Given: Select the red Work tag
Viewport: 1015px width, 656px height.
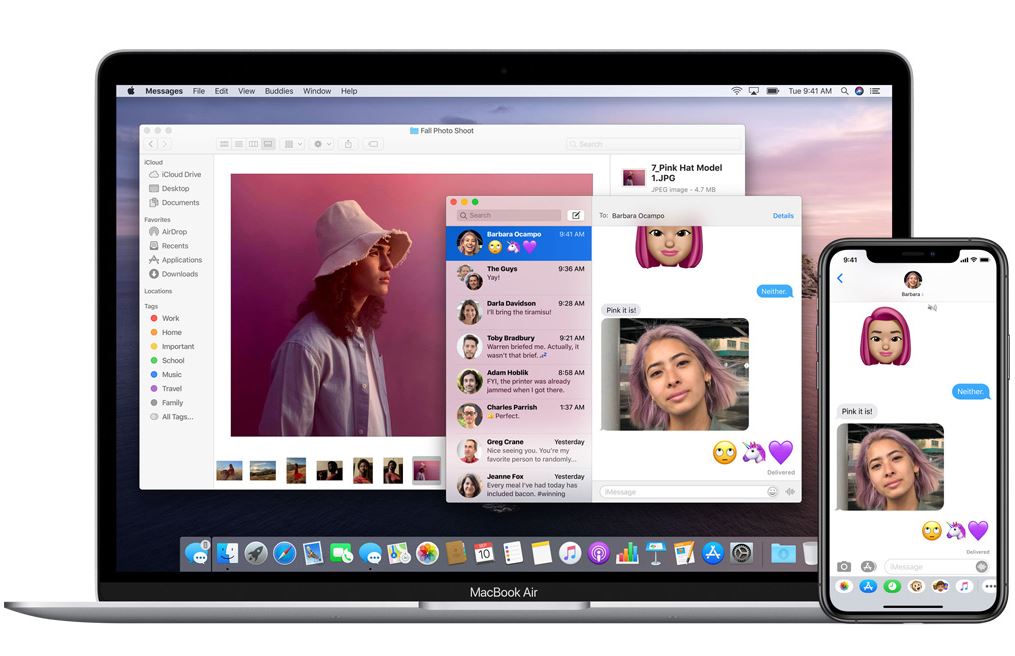Looking at the screenshot, I should pos(165,318).
